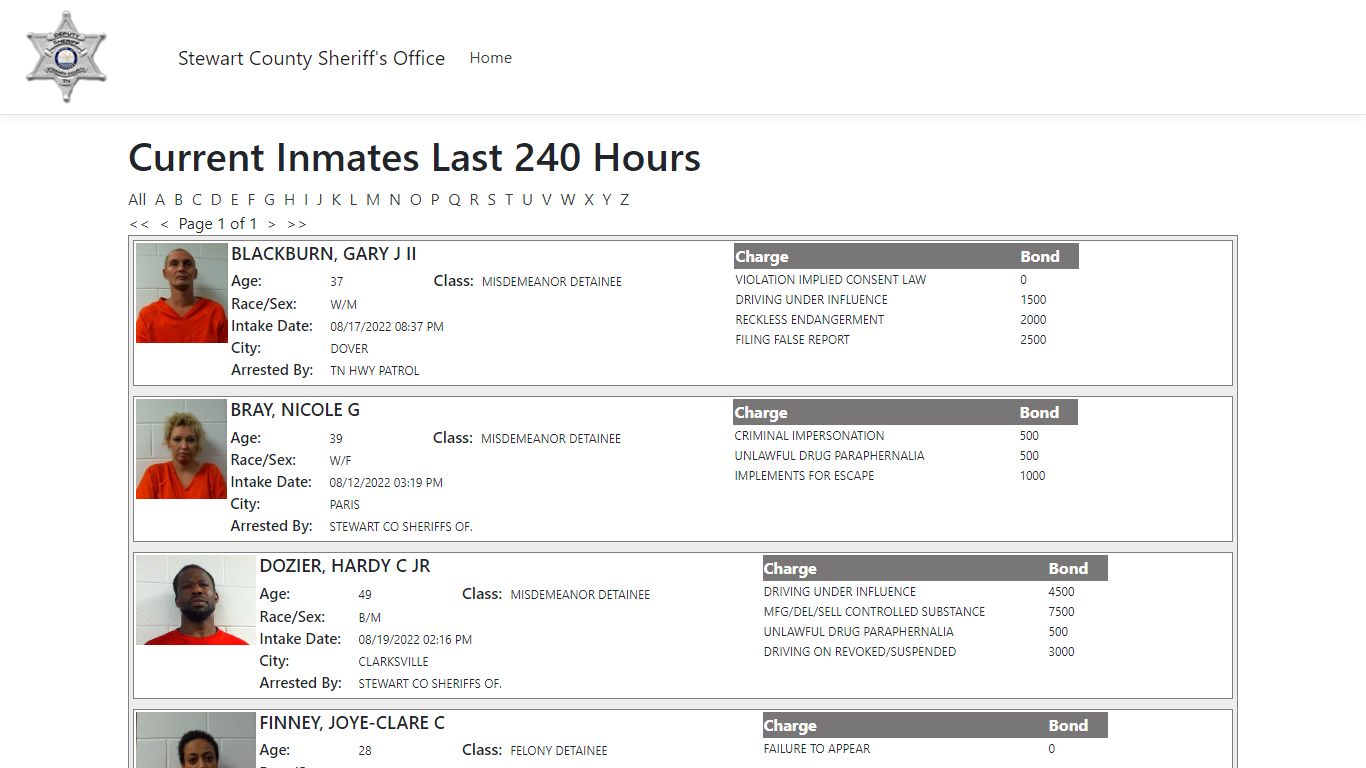Viewport: 1366px width, 768px height.
Task: Click the FAILURE TO APPEAR charge
Action: 817,749
